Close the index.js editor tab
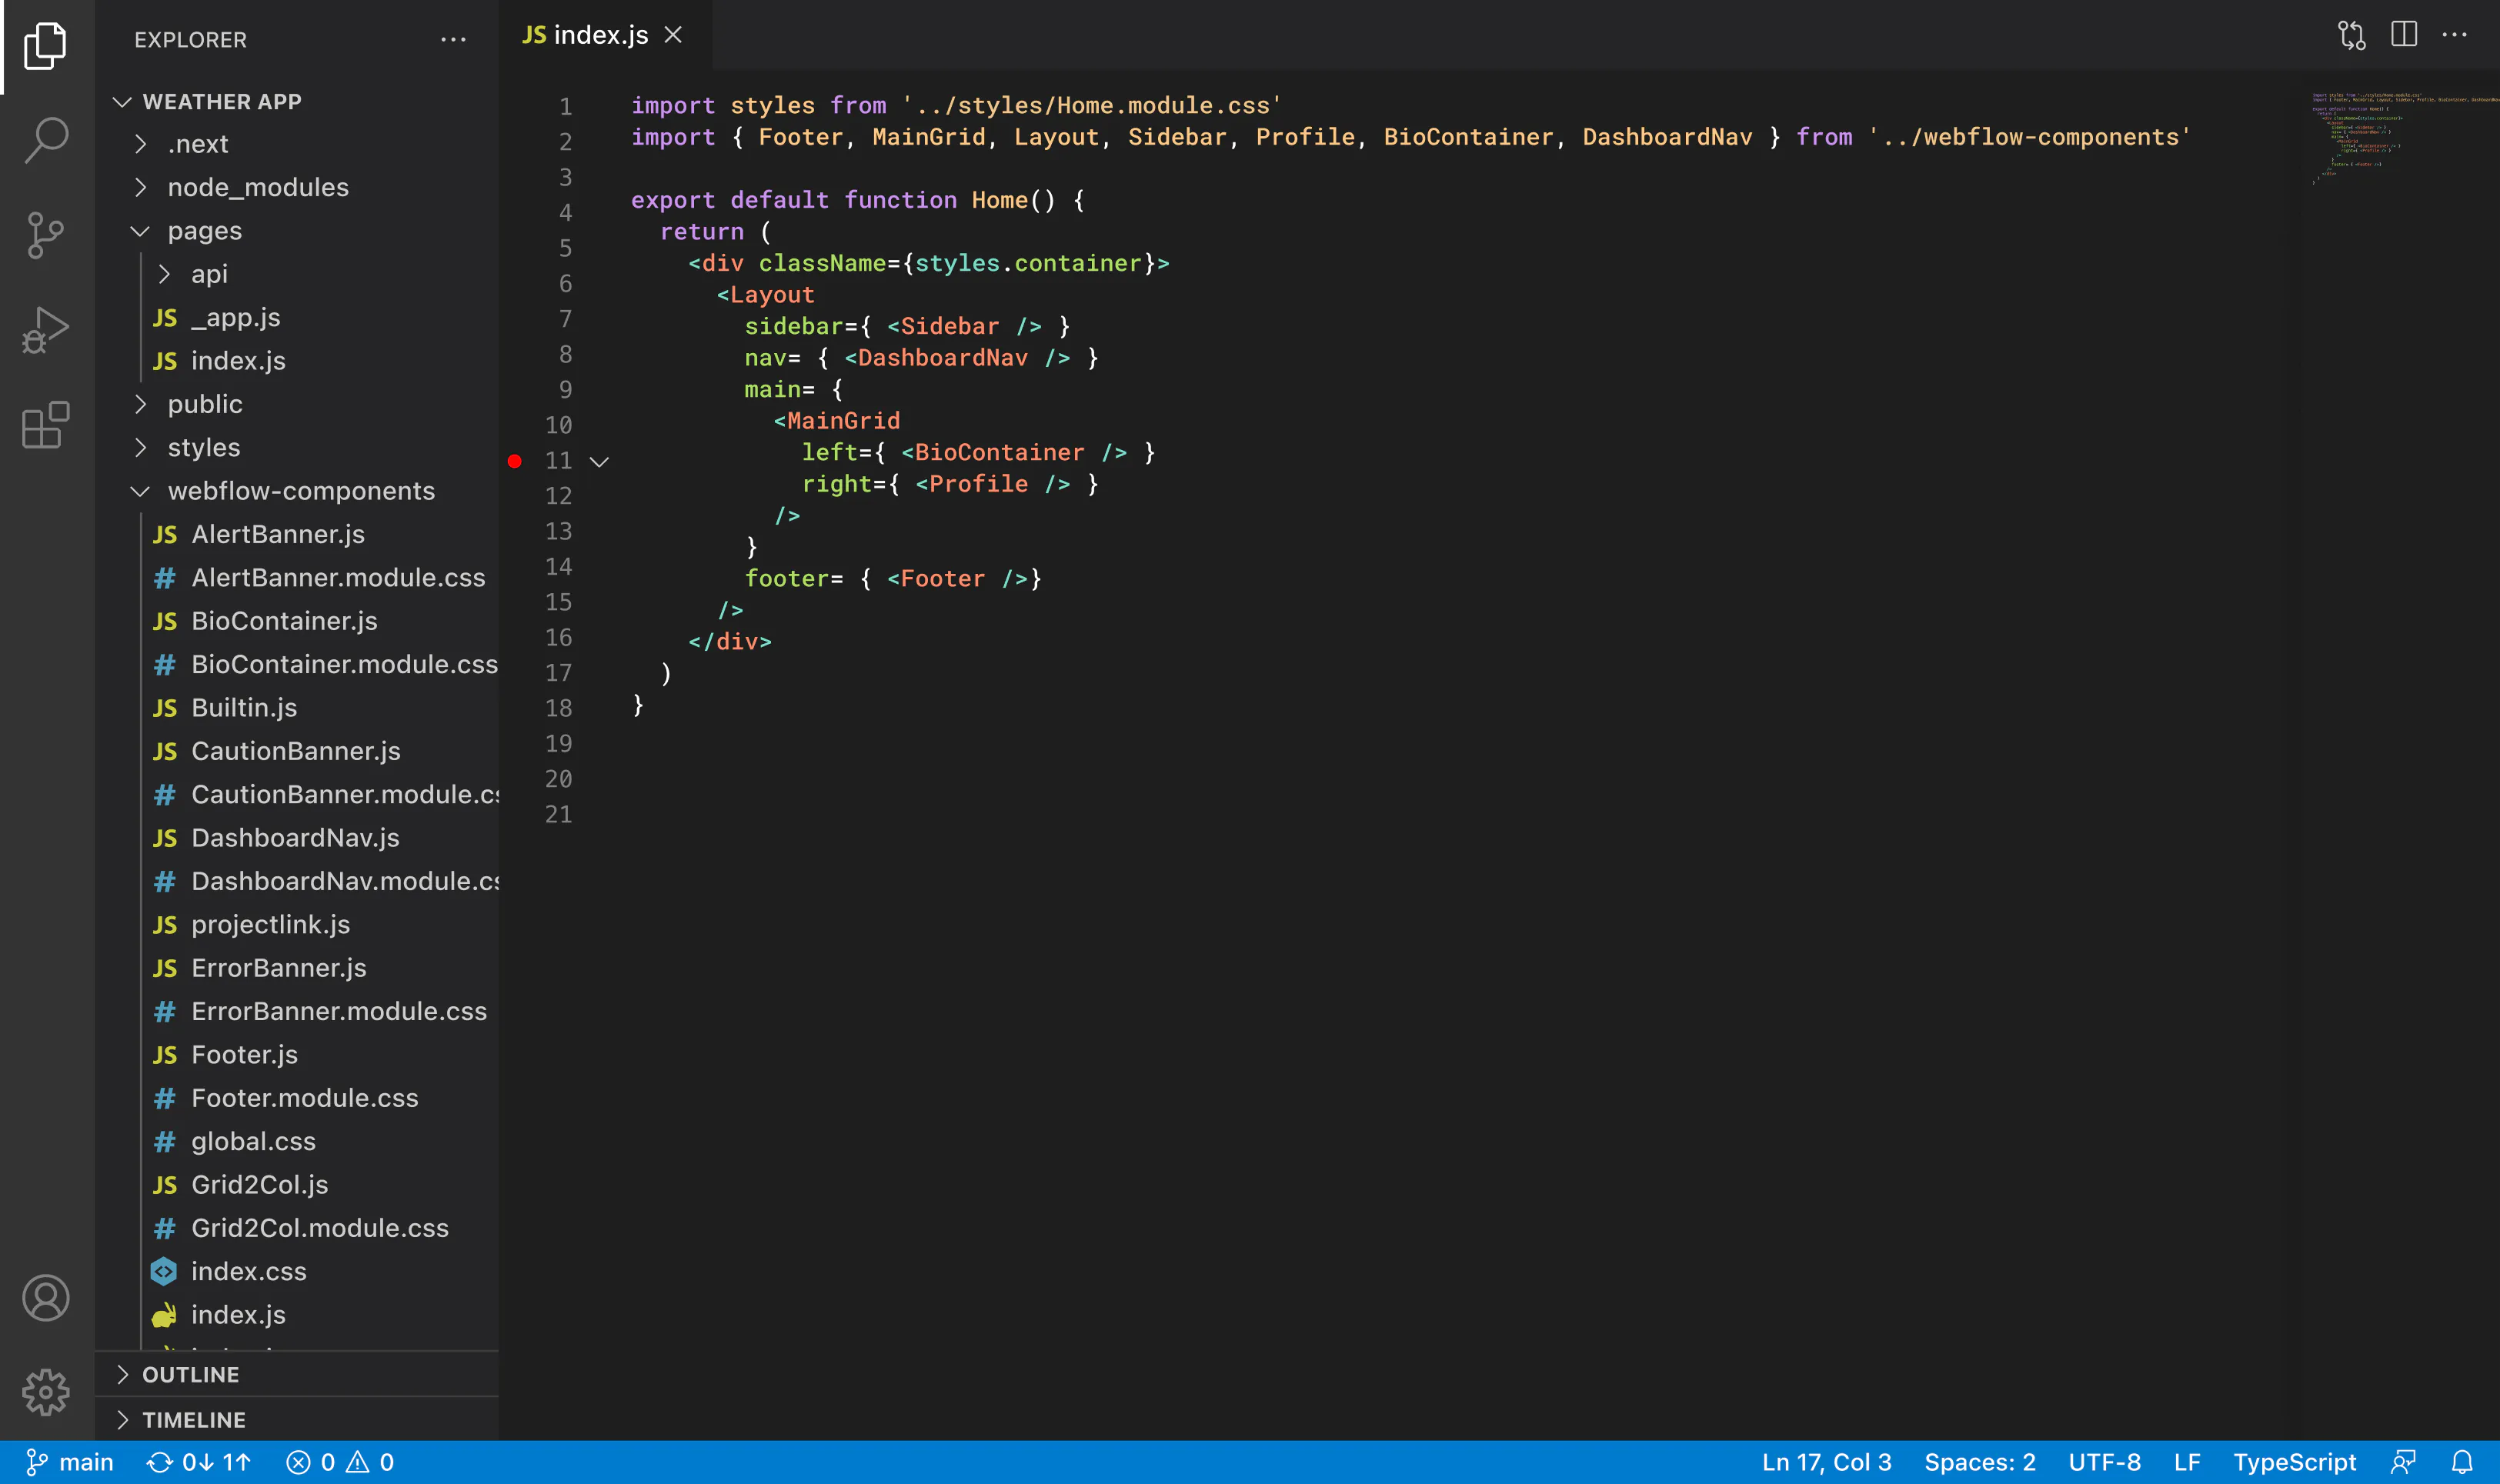2500x1484 pixels. 673,35
